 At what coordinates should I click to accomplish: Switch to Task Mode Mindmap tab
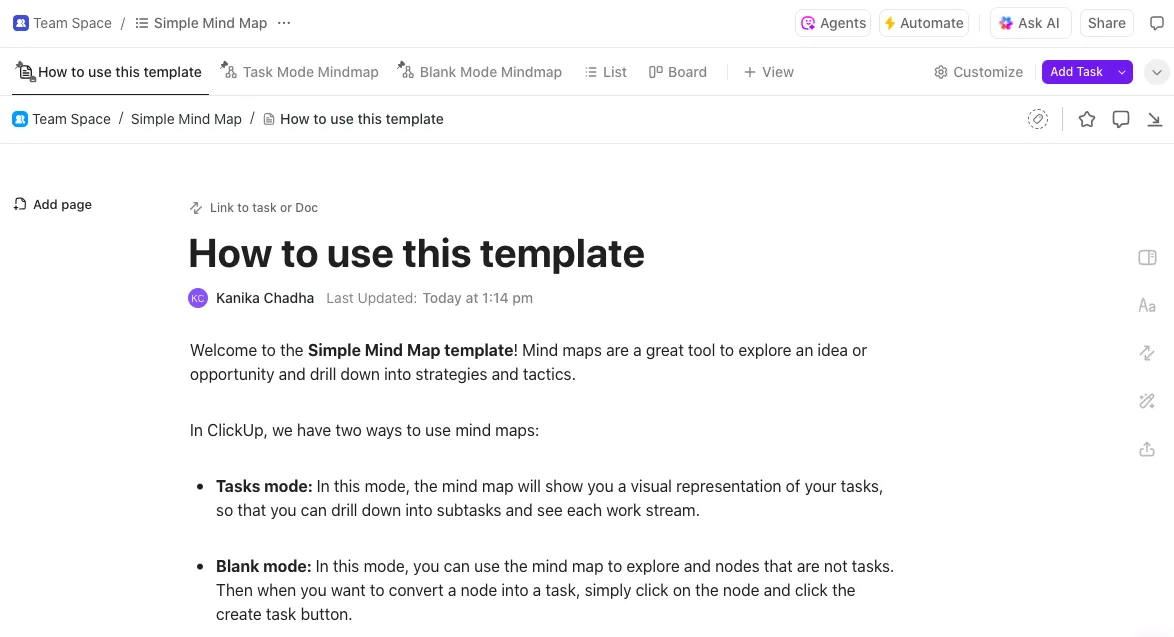(x=299, y=72)
